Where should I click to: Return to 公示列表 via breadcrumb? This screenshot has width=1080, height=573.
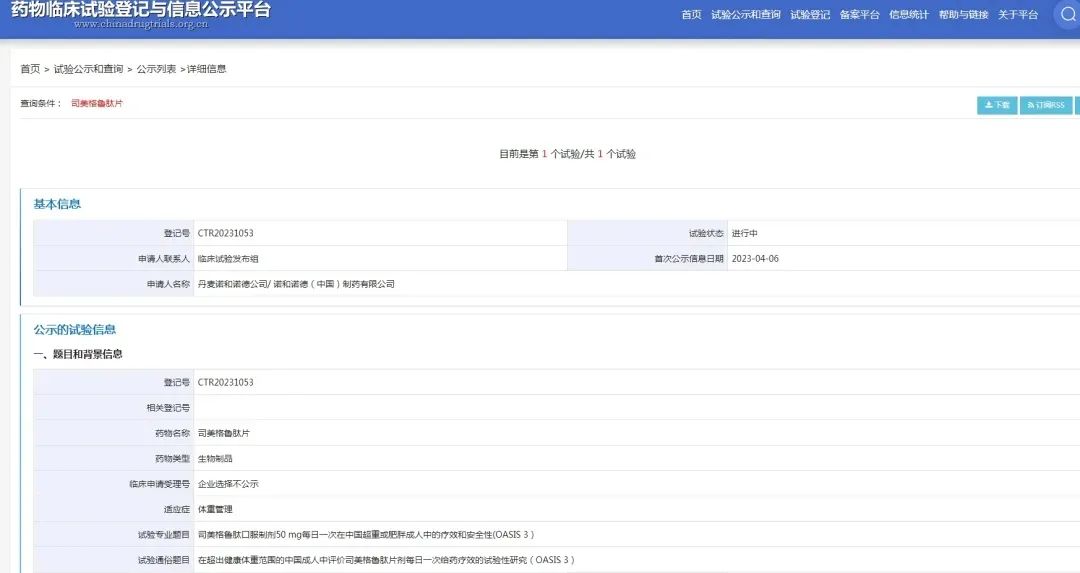(156, 69)
